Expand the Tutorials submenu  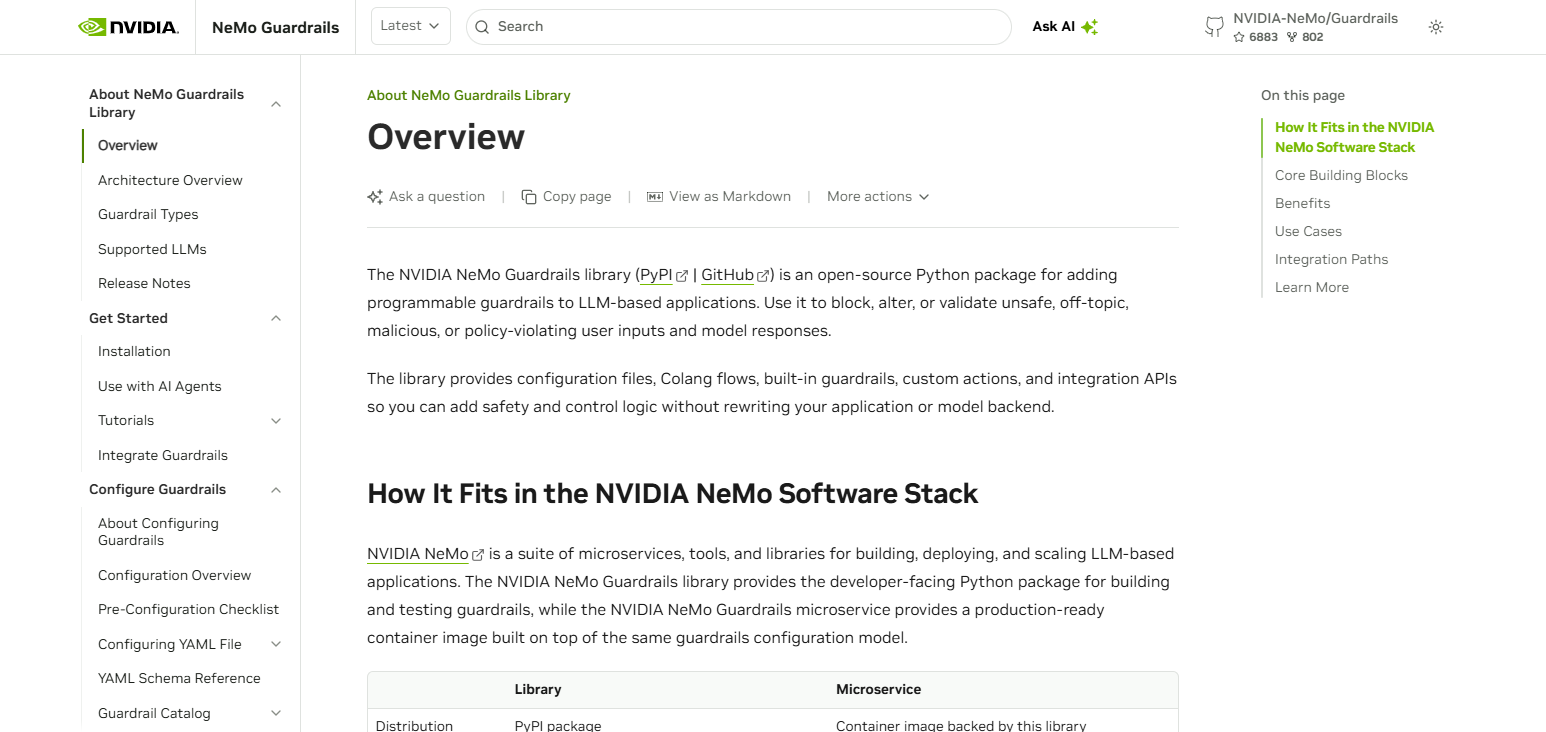tap(276, 421)
